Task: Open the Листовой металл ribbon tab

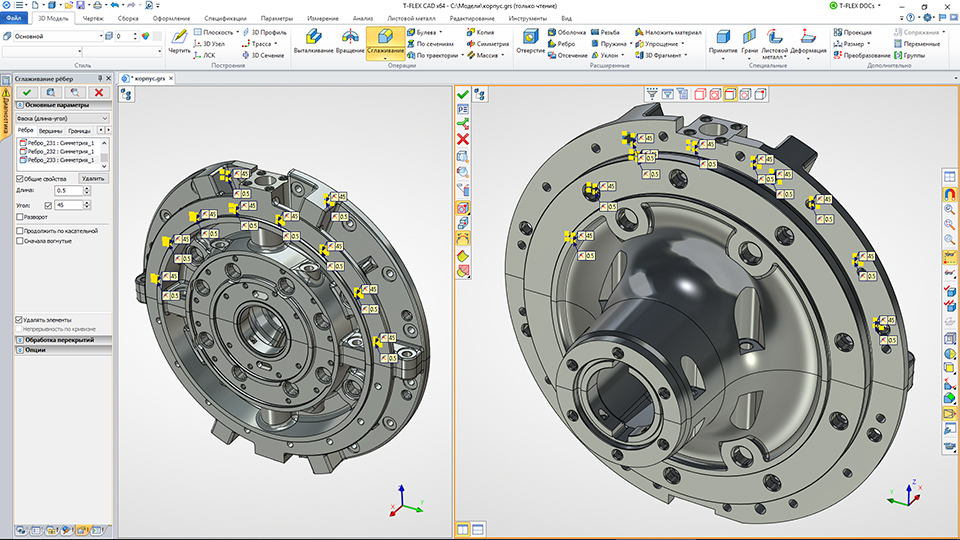Action: (411, 18)
